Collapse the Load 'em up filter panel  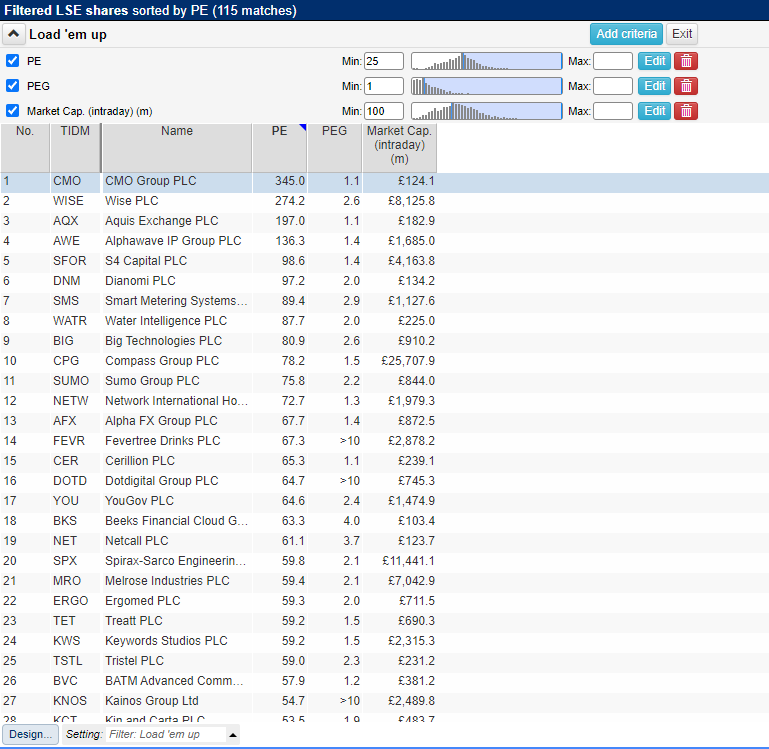[14, 34]
